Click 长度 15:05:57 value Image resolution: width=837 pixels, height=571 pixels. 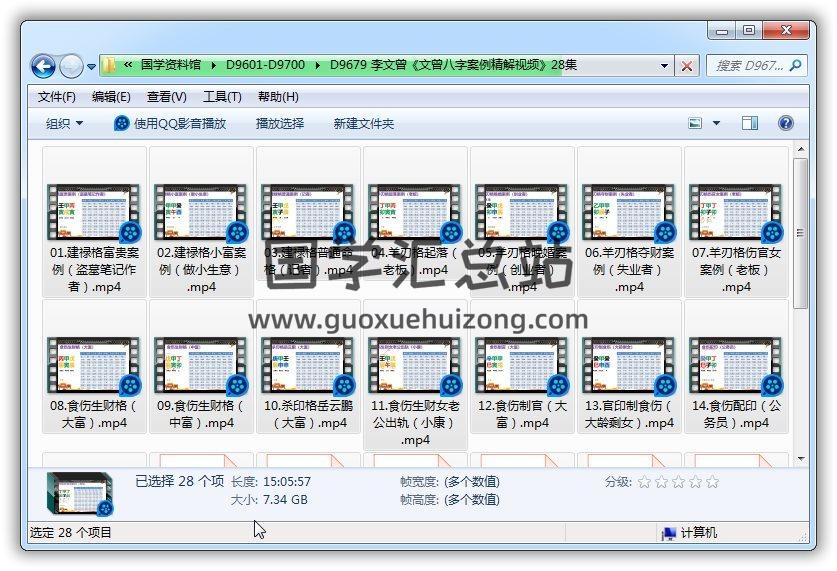pos(287,482)
